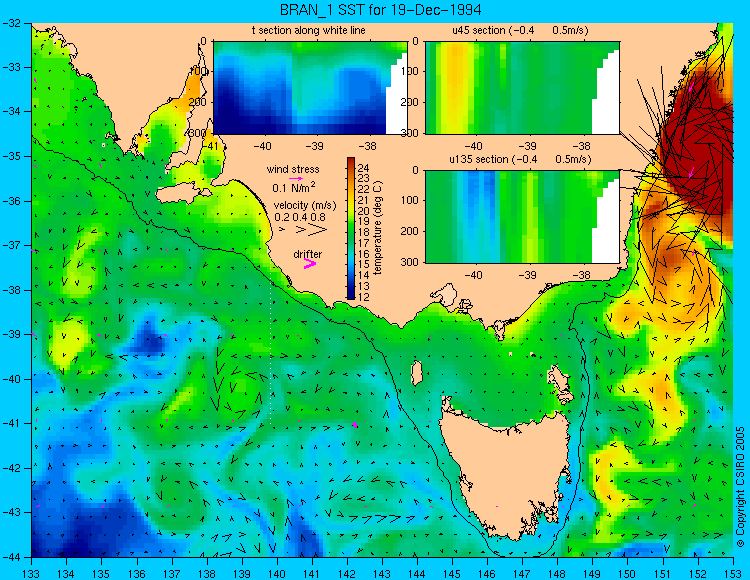Click the 140 longitude axis label
750x580 pixels.
[x=277, y=574]
